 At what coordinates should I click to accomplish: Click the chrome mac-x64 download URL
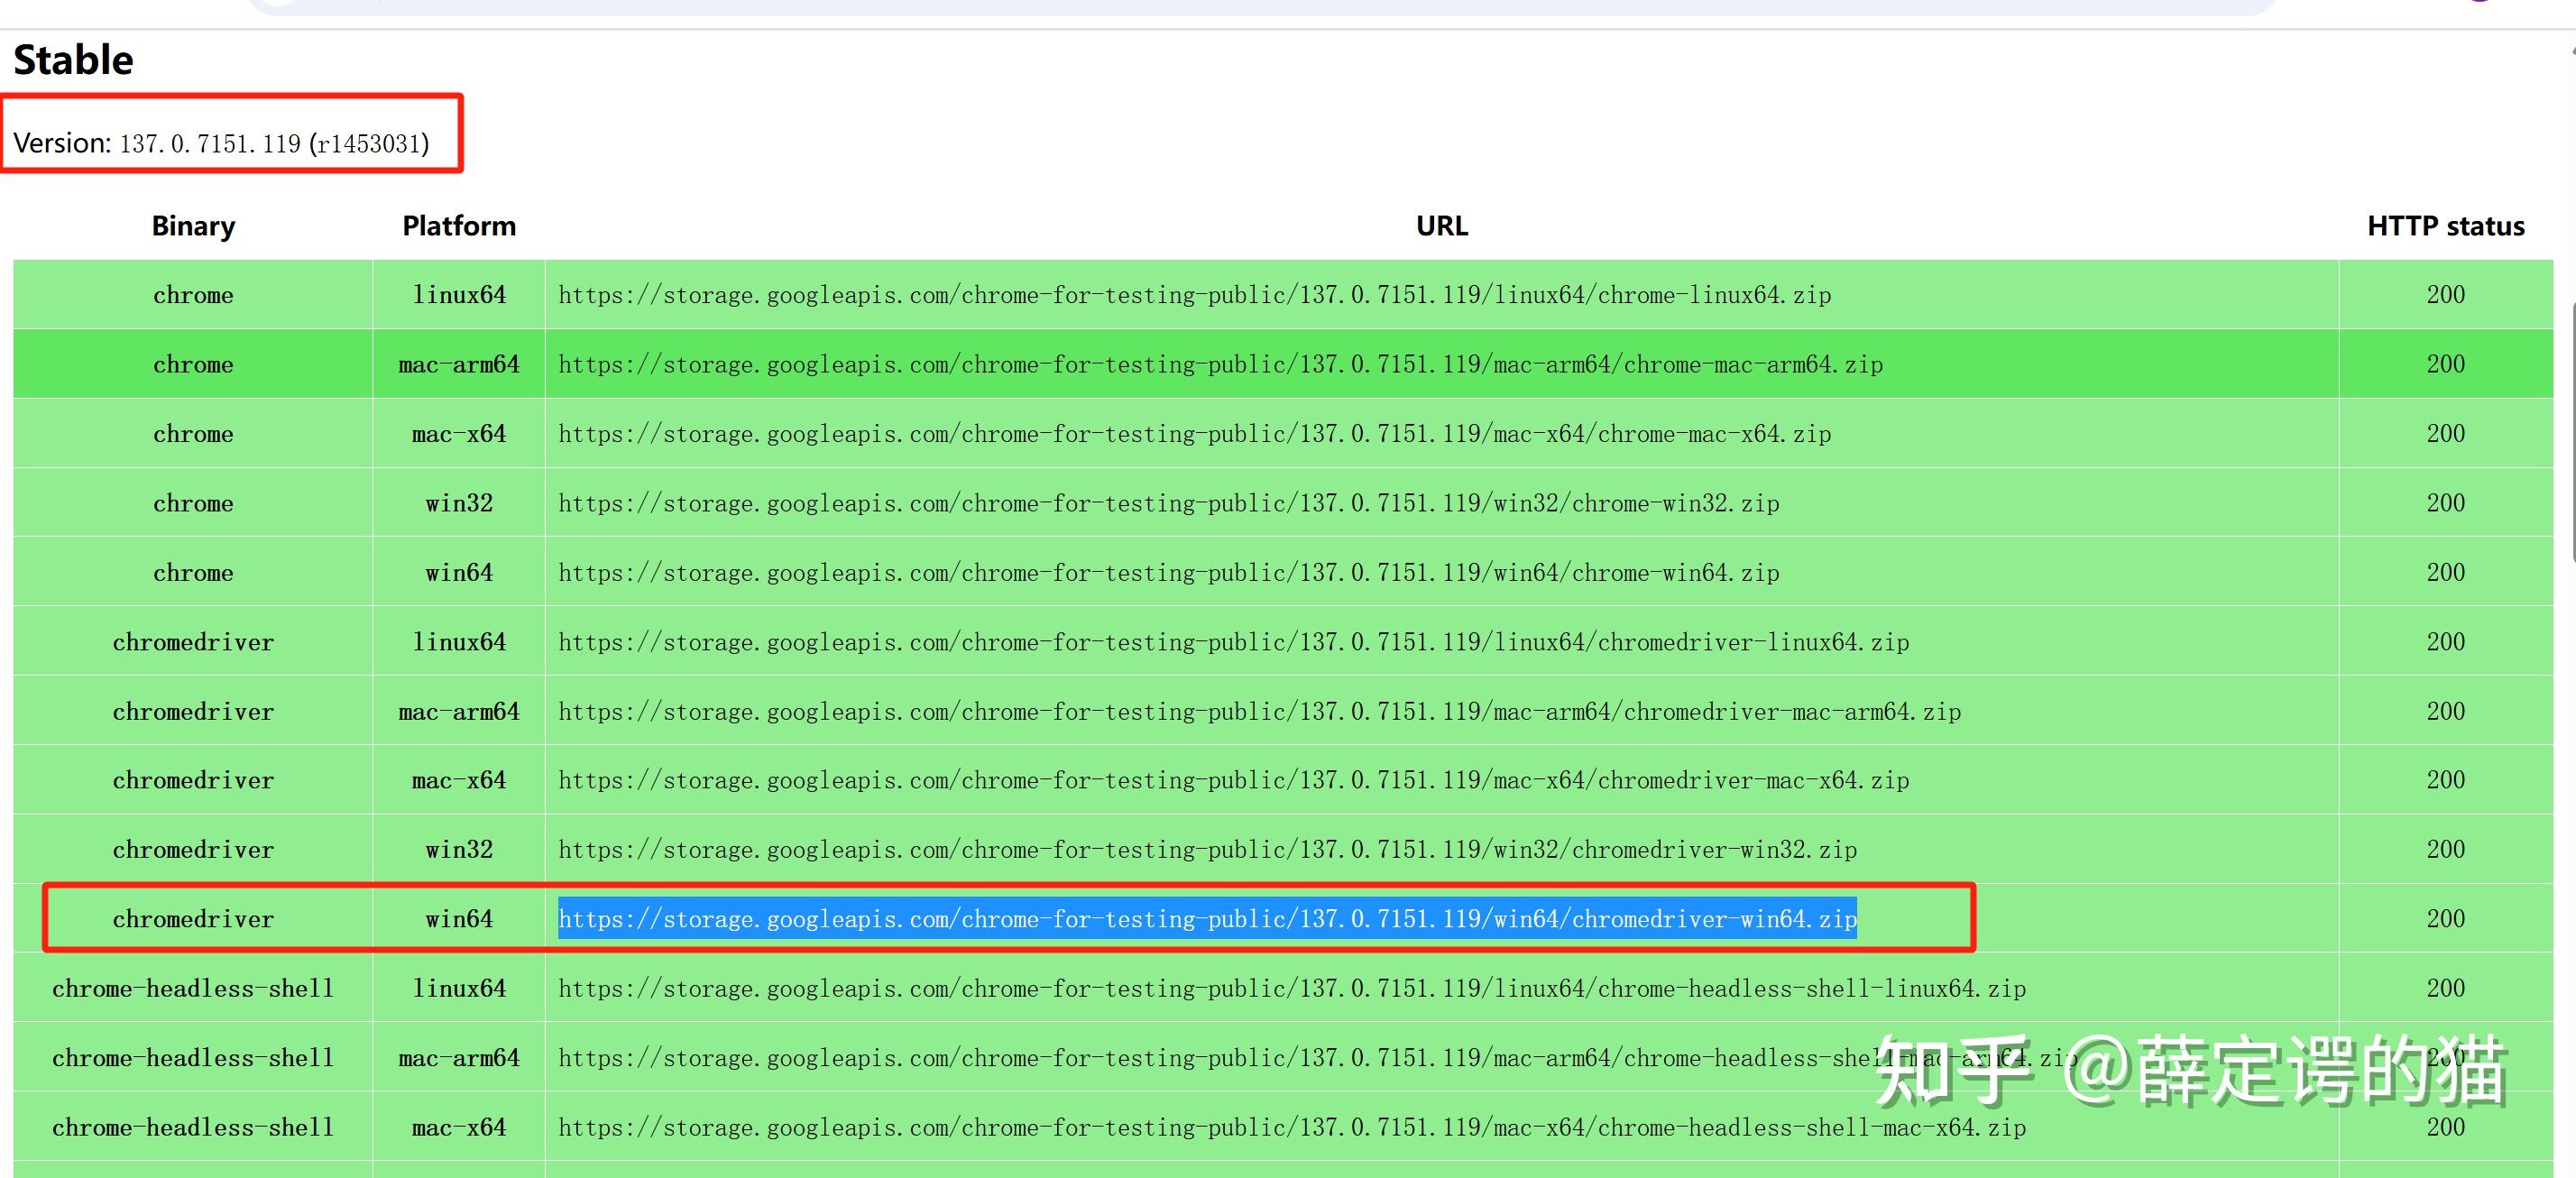(1194, 434)
